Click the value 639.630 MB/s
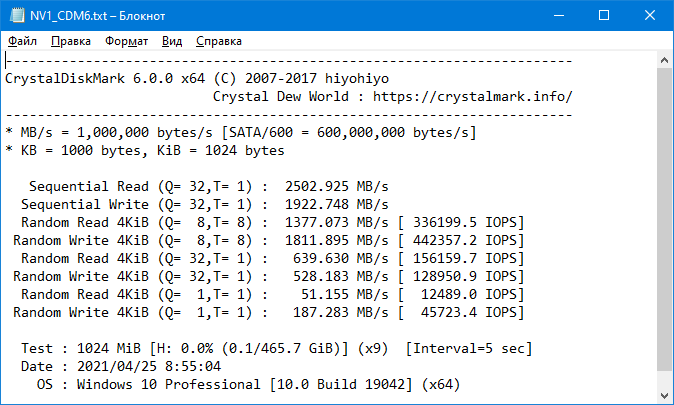674x405 pixels. [x=340, y=259]
